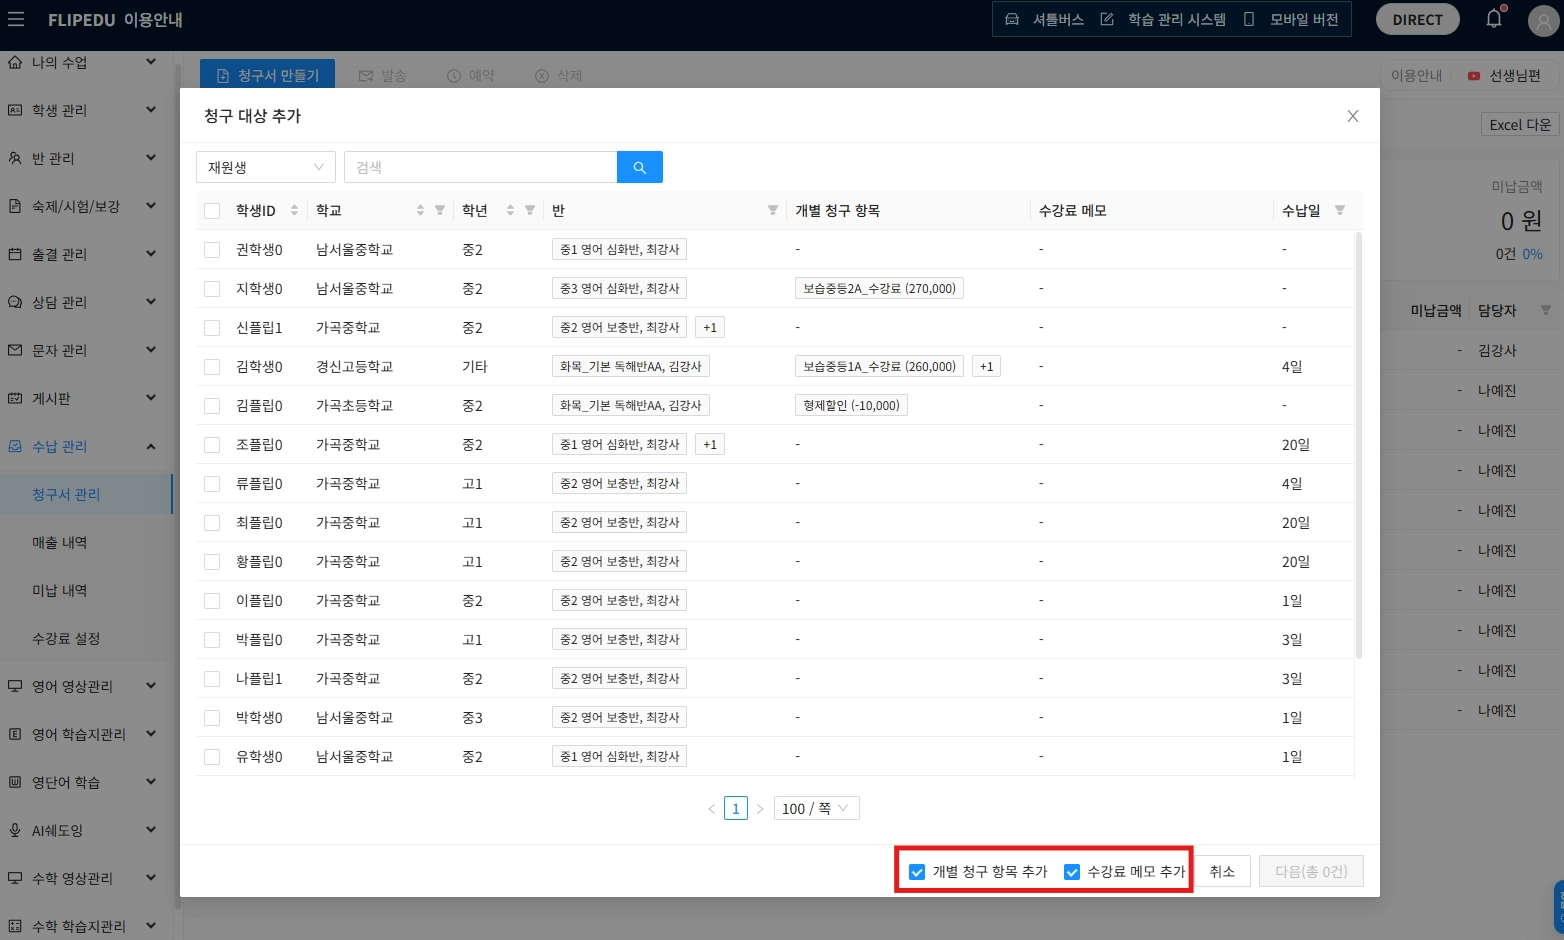Click the 형제할인 (-10,000) tag
The image size is (1564, 940).
tap(852, 406)
